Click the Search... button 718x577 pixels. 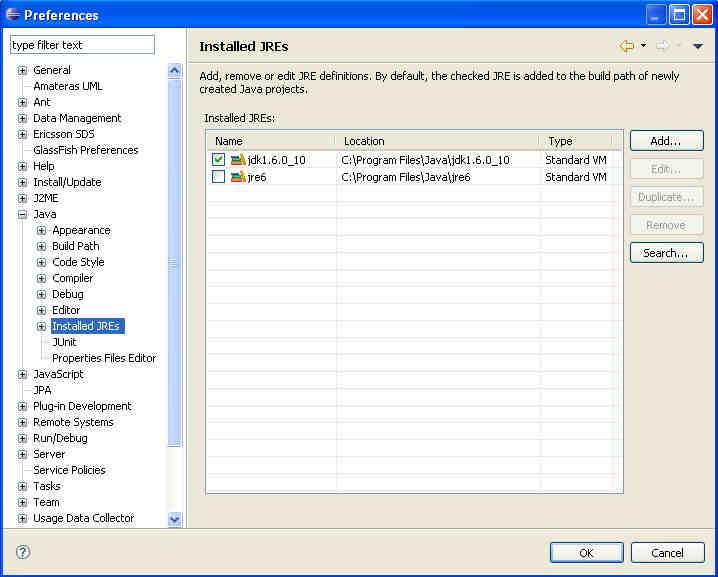[x=667, y=253]
